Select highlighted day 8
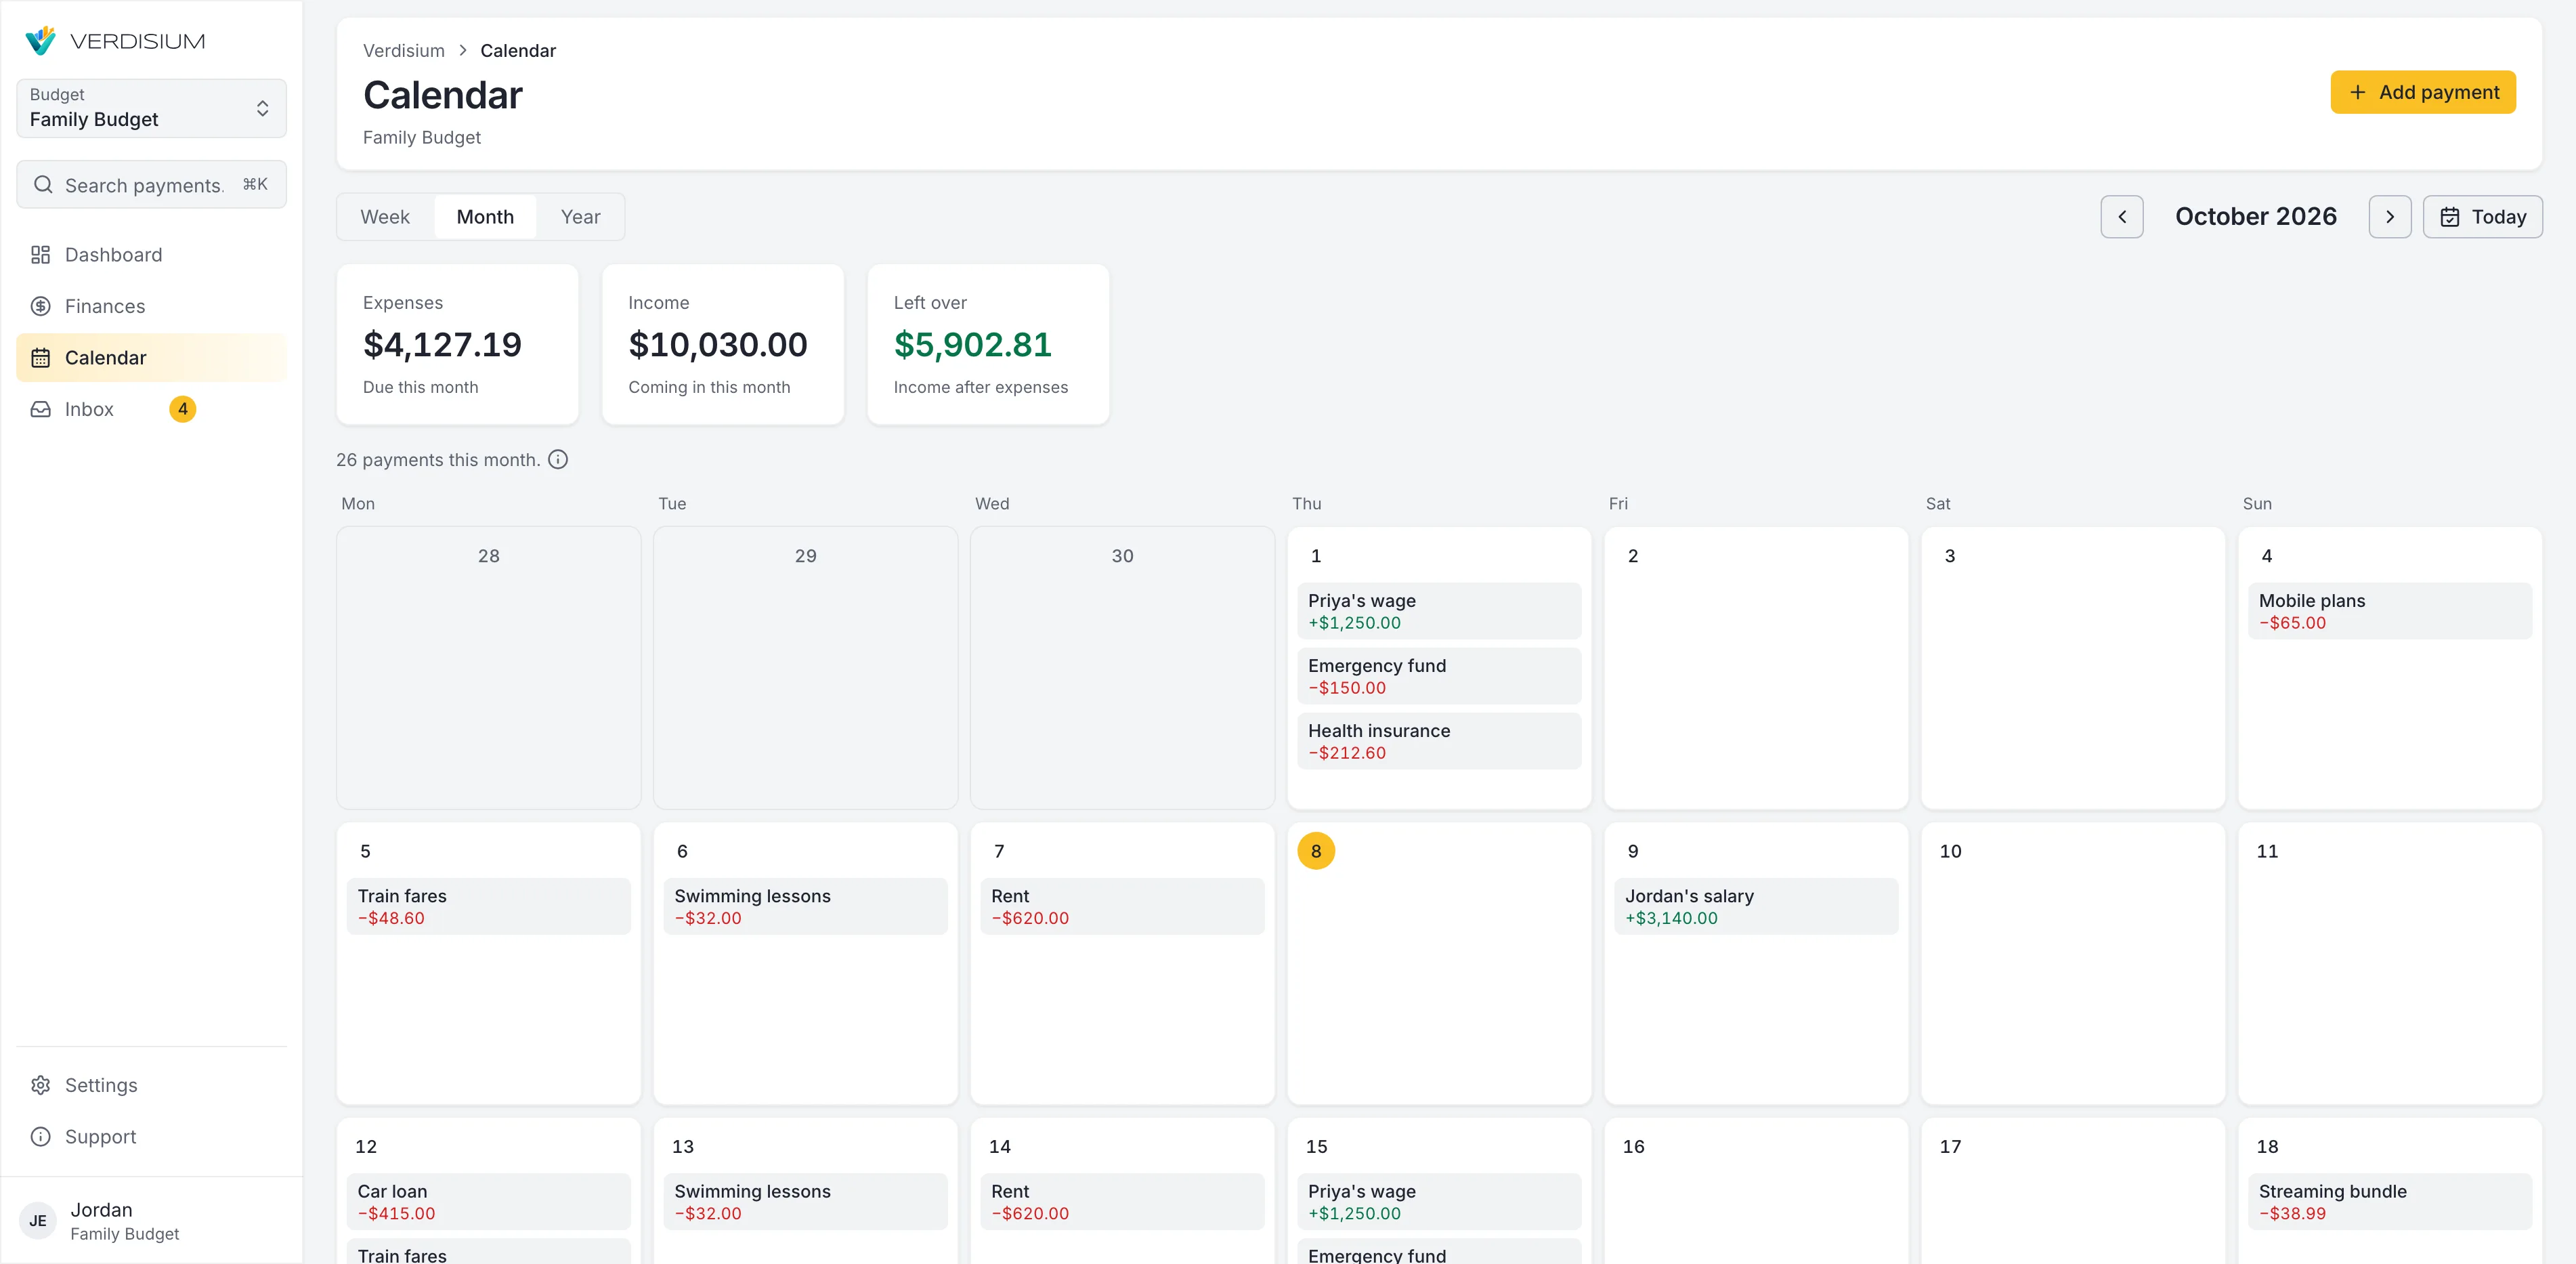The height and width of the screenshot is (1264, 2576). coord(1315,851)
